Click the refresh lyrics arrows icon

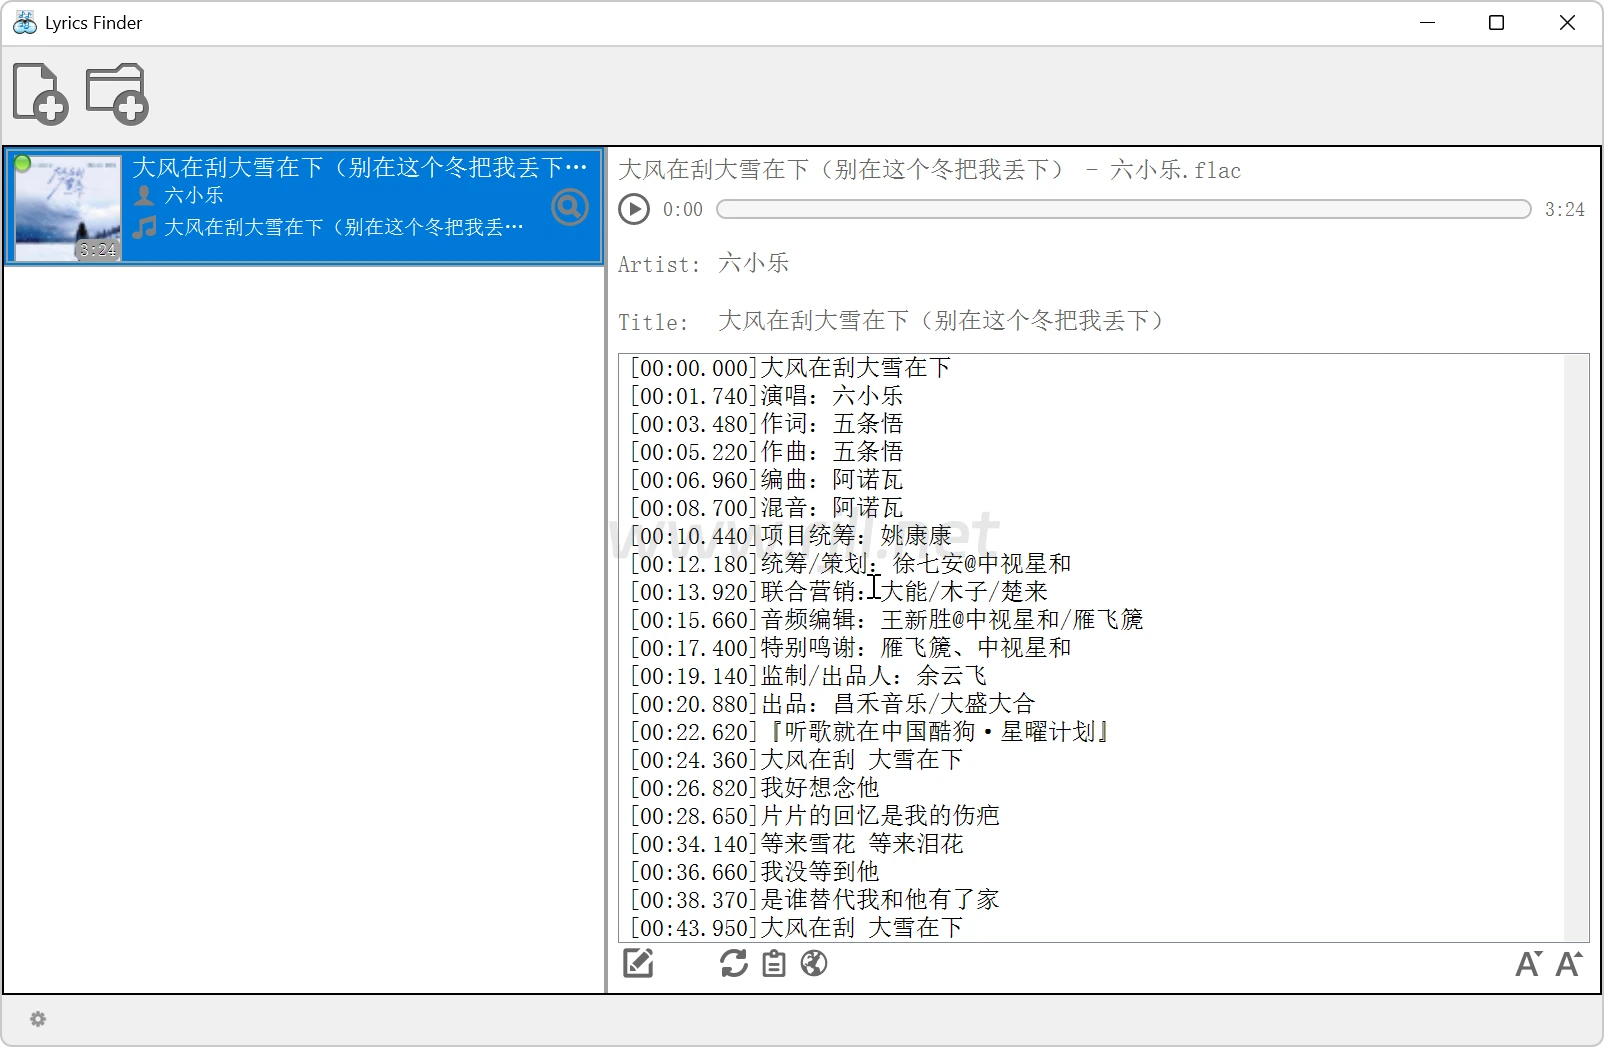pyautogui.click(x=733, y=963)
